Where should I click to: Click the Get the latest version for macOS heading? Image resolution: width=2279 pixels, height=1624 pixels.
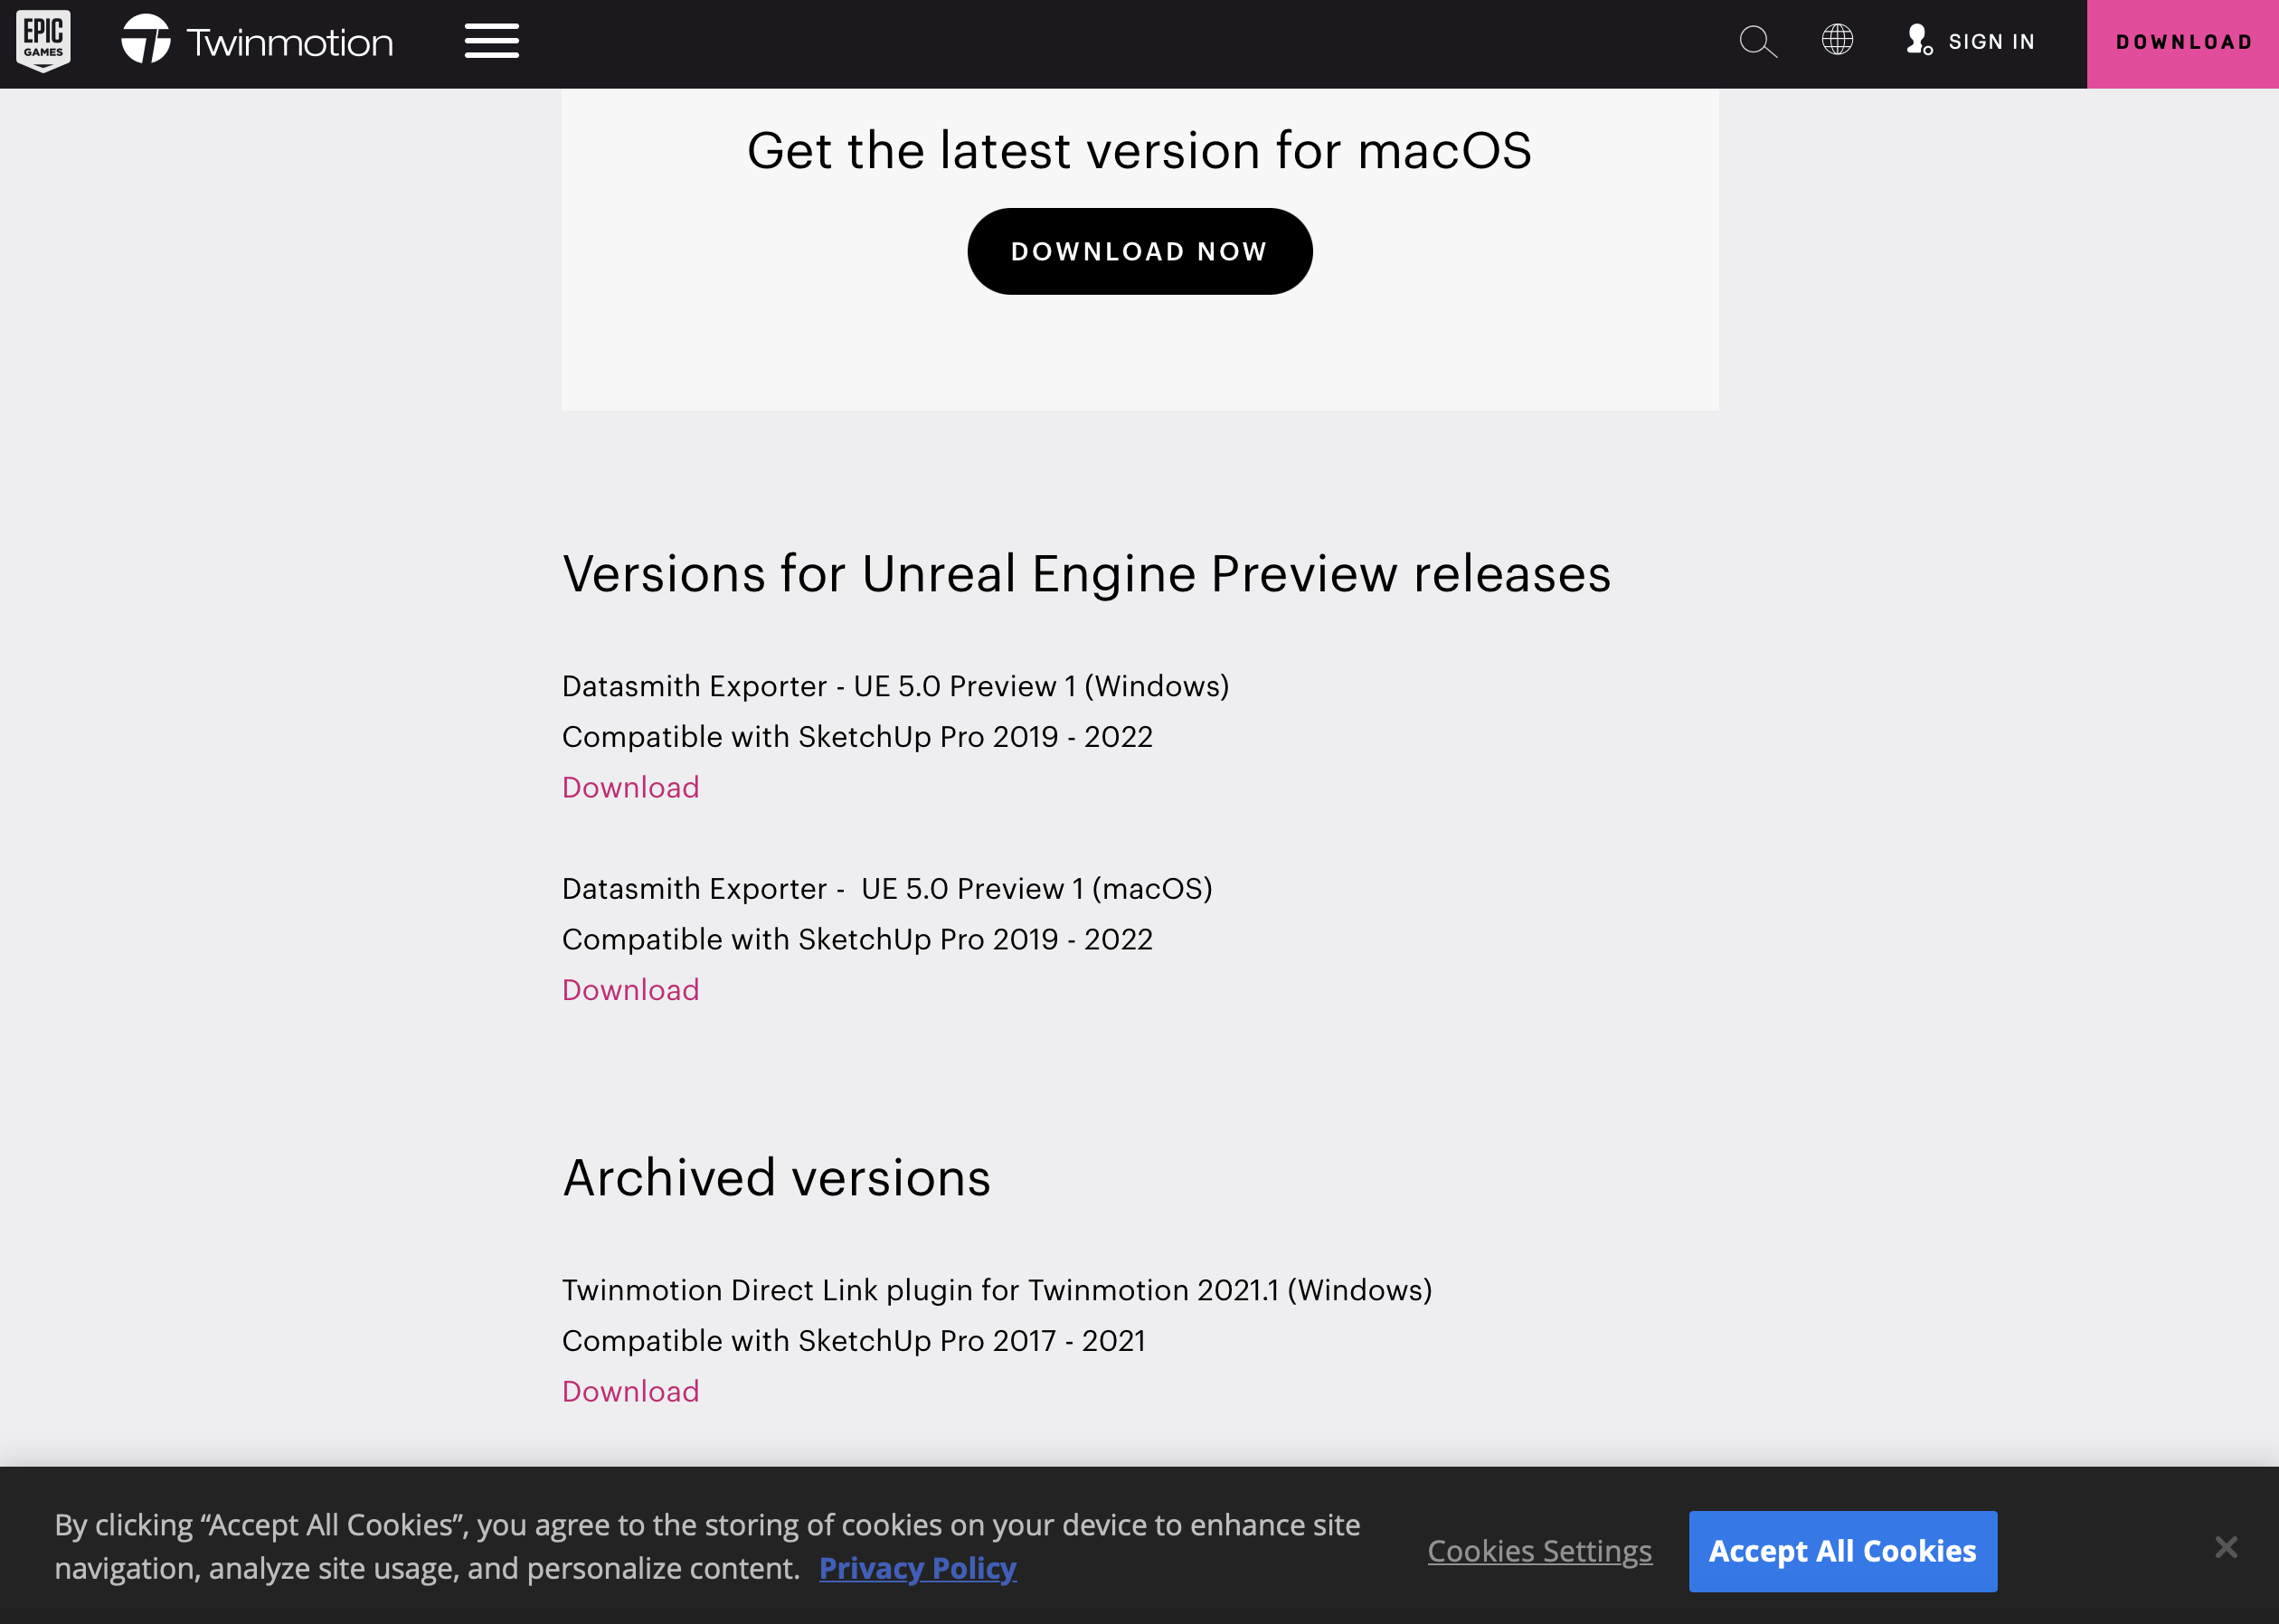click(x=1139, y=151)
